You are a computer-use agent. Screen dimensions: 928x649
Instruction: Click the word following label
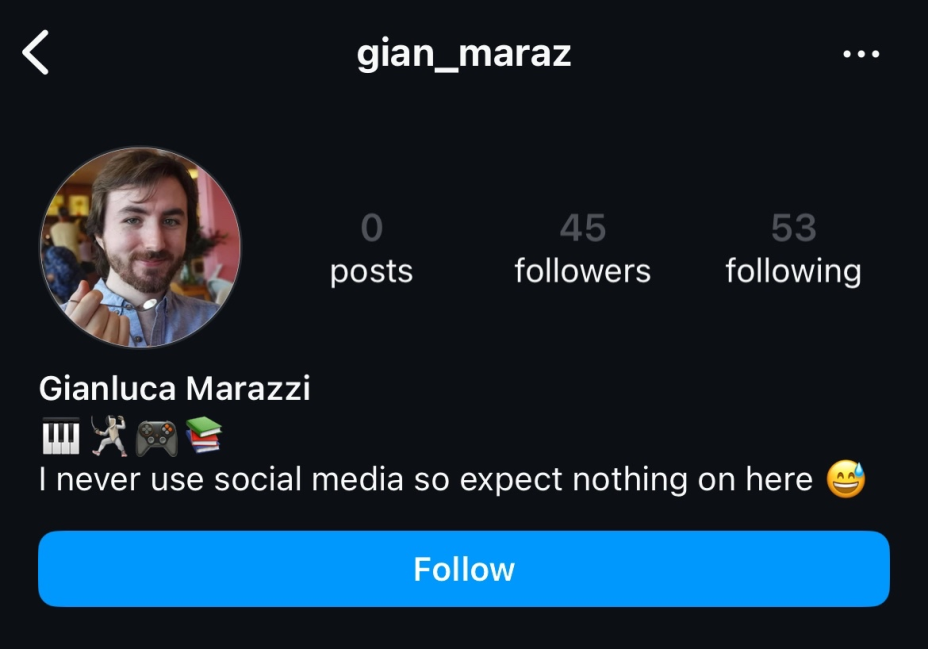click(794, 272)
